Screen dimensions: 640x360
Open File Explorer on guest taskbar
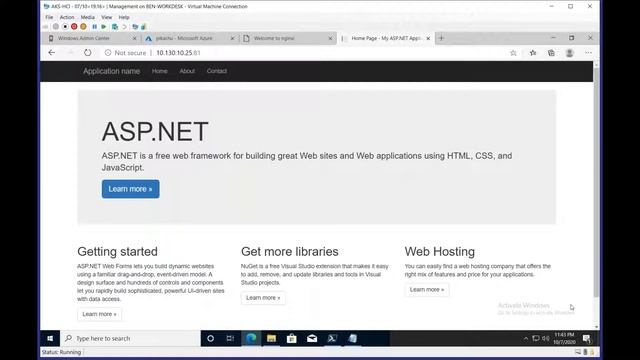tap(271, 338)
